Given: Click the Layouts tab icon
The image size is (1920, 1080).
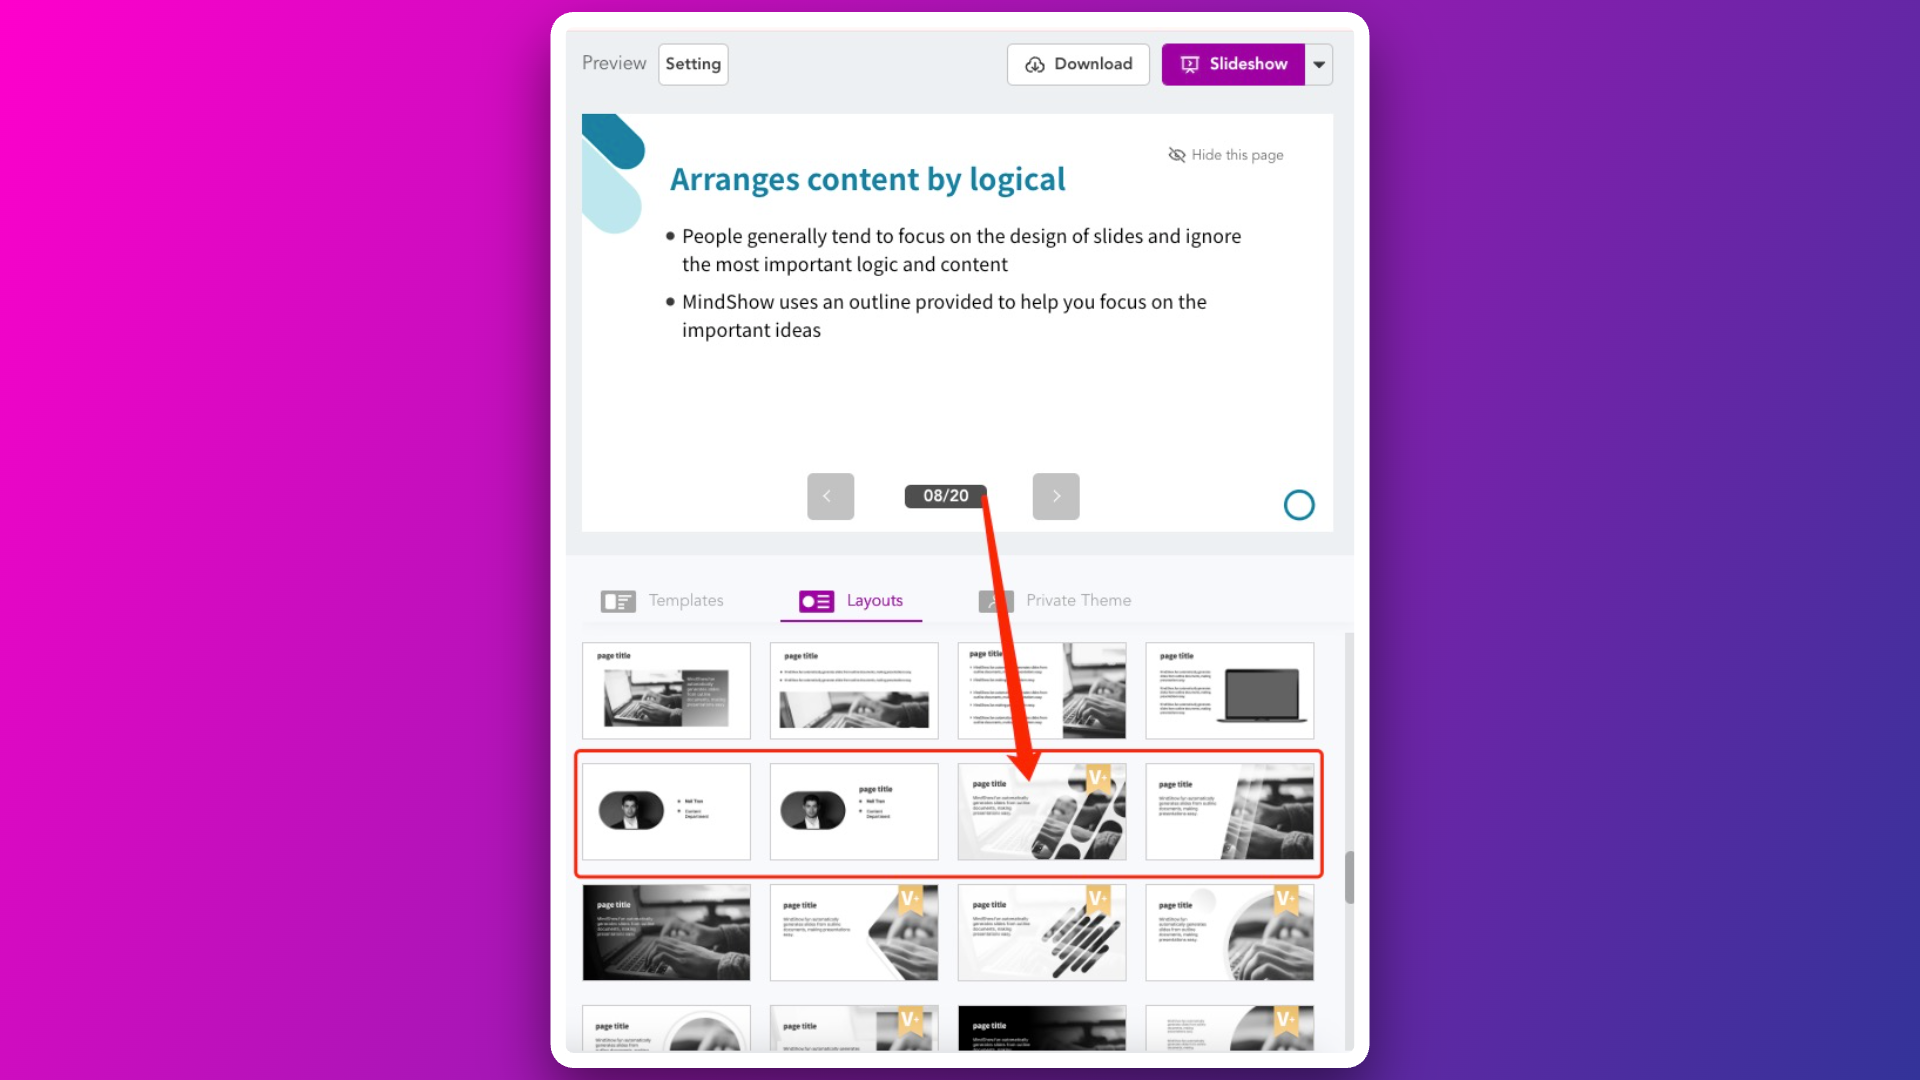Looking at the screenshot, I should click(x=815, y=600).
